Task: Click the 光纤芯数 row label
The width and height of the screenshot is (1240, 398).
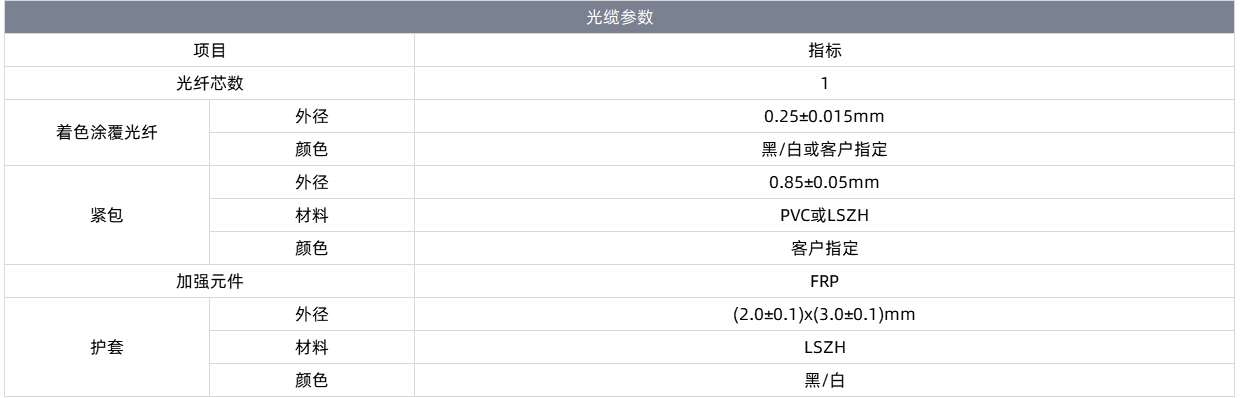Action: pos(210,83)
